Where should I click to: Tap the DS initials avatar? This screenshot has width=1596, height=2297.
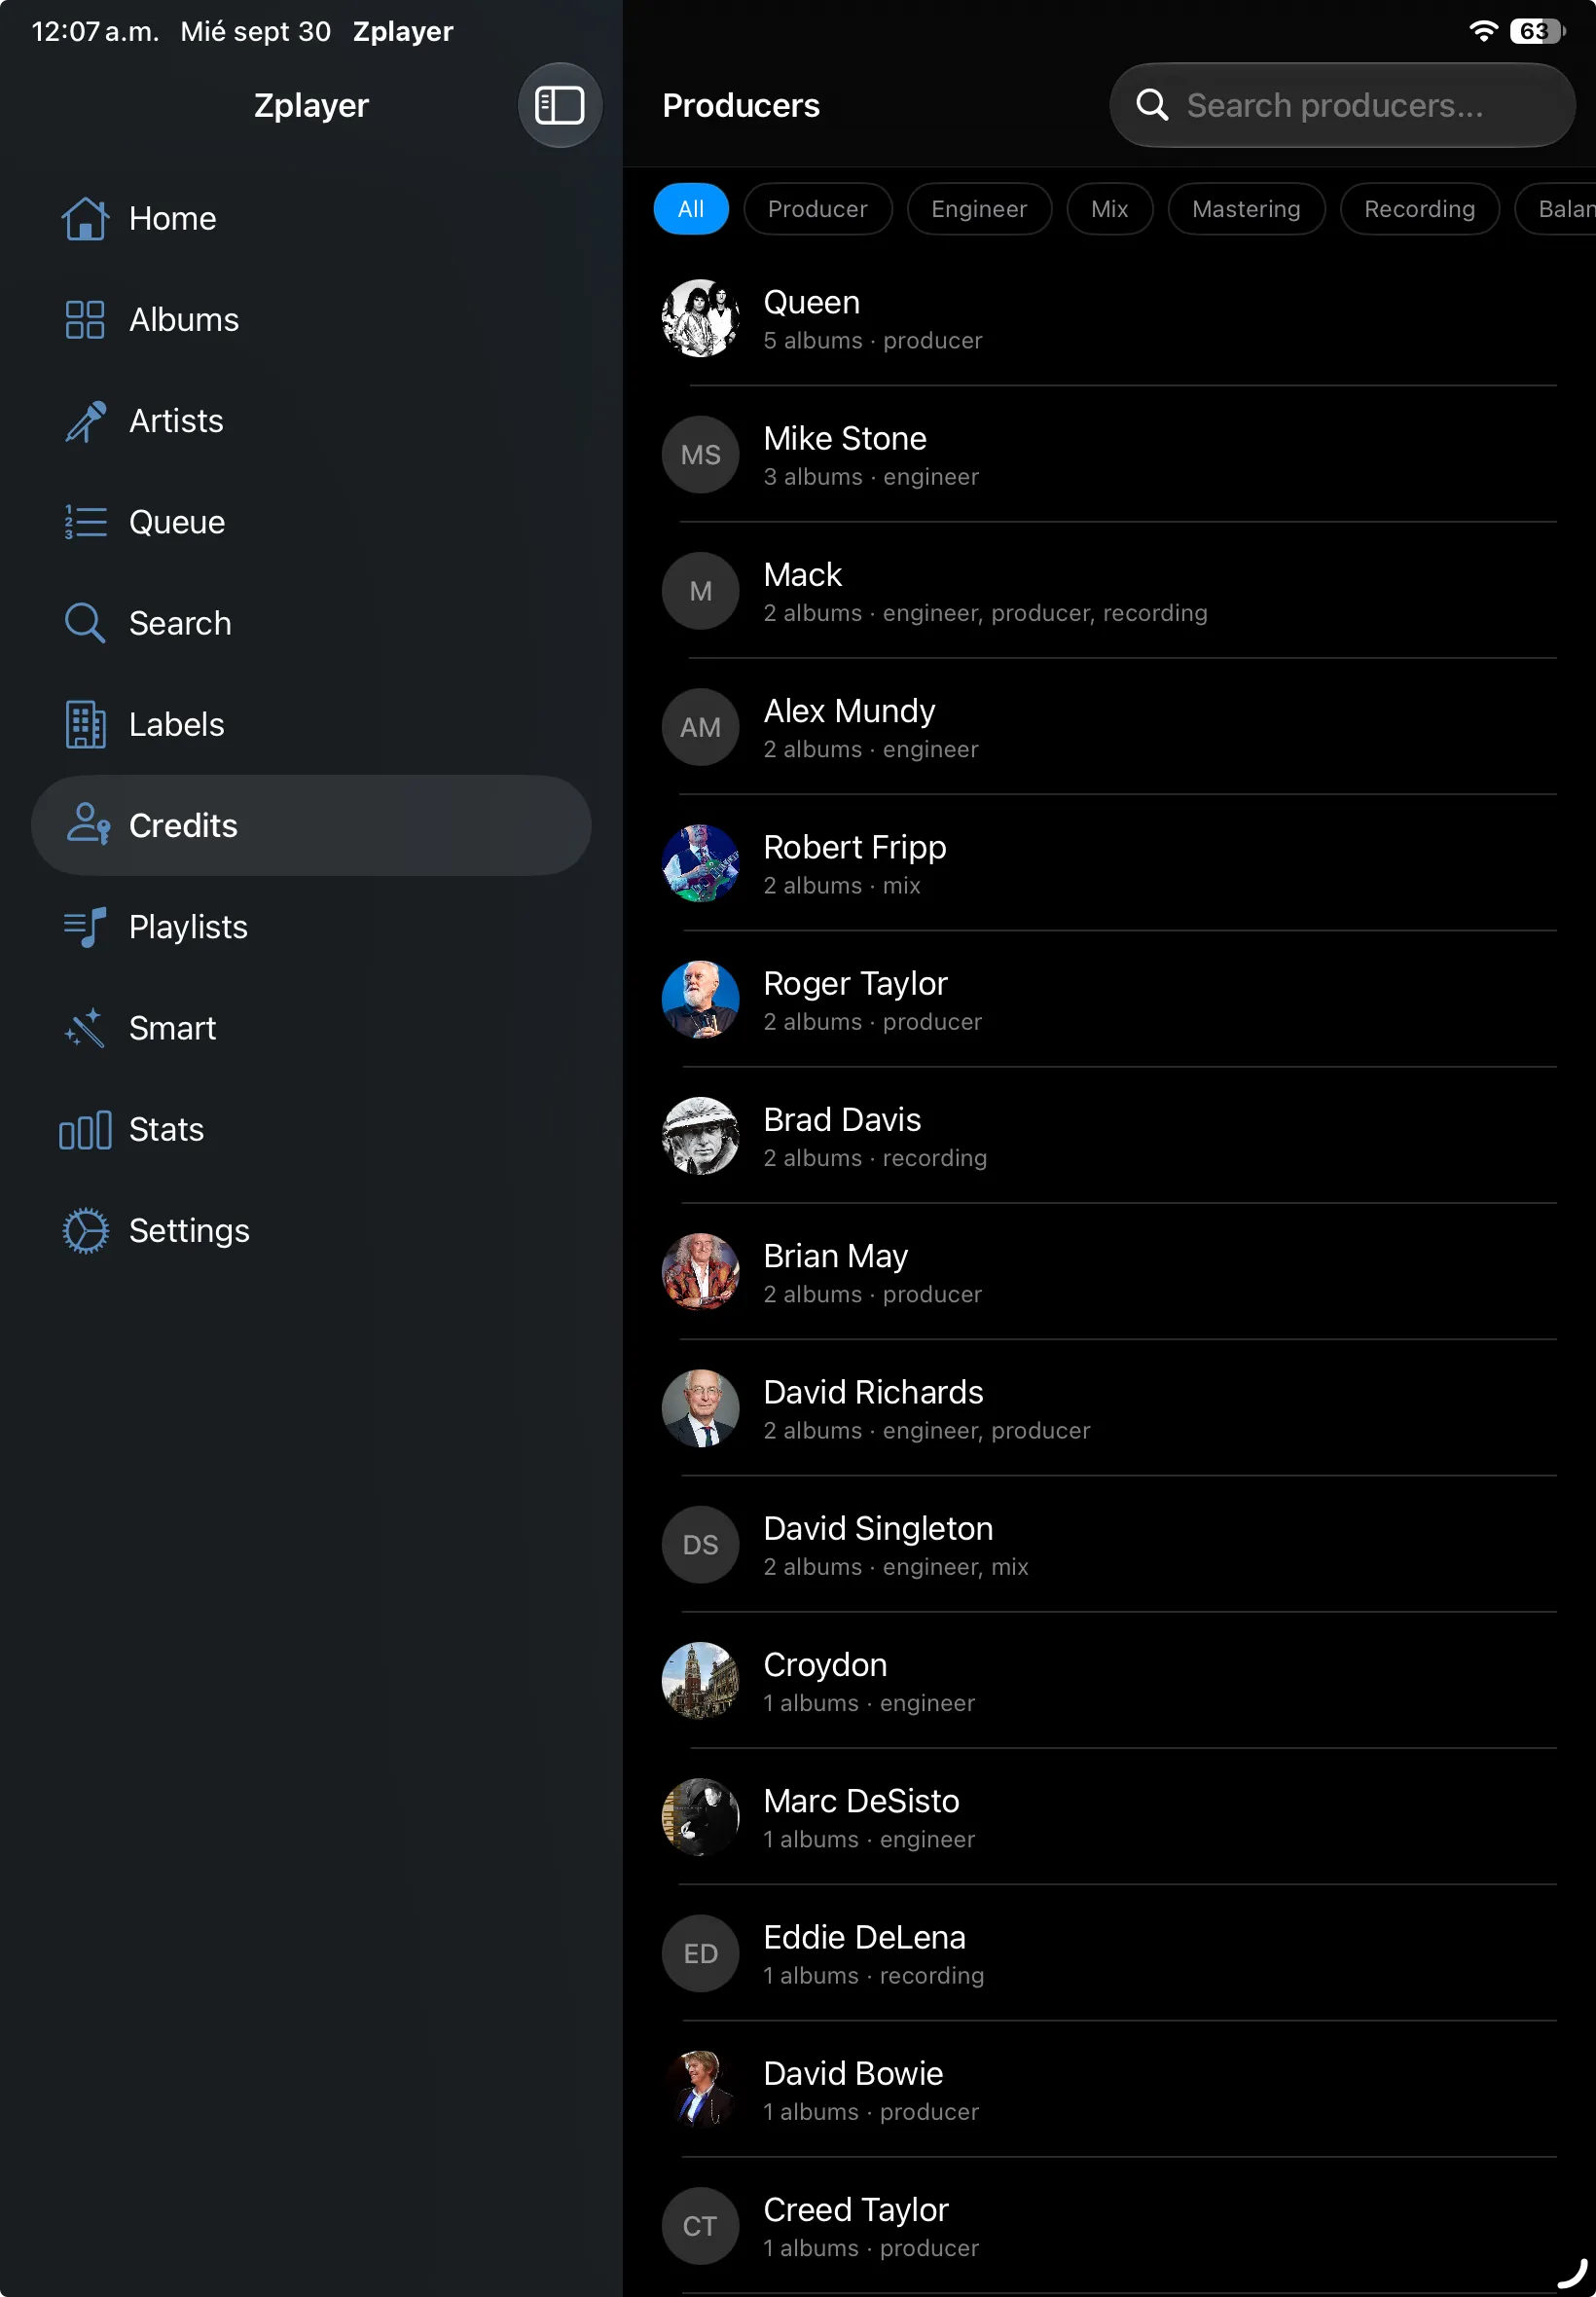coord(700,1545)
